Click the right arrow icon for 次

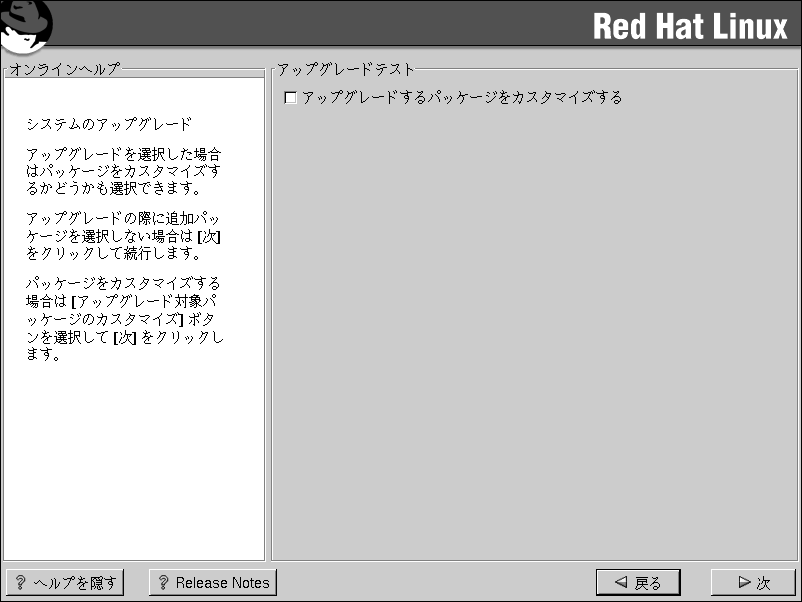tap(743, 583)
